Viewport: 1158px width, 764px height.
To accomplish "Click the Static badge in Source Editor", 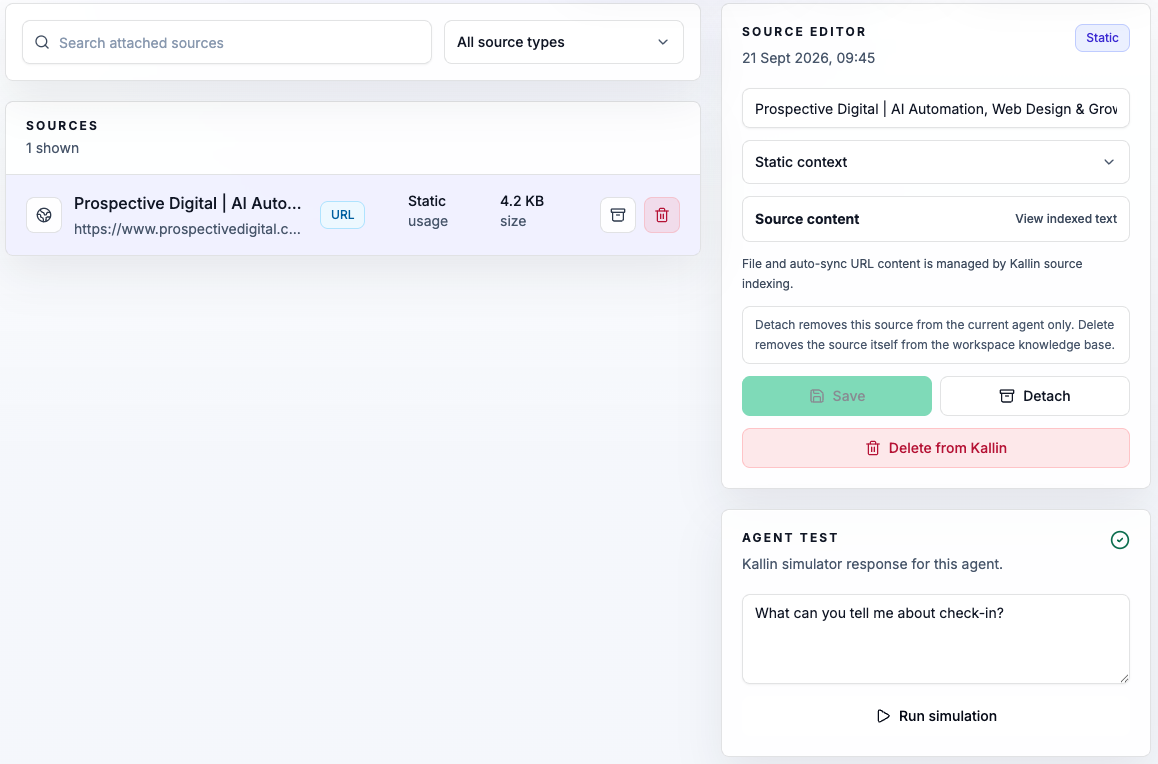I will click(x=1102, y=38).
